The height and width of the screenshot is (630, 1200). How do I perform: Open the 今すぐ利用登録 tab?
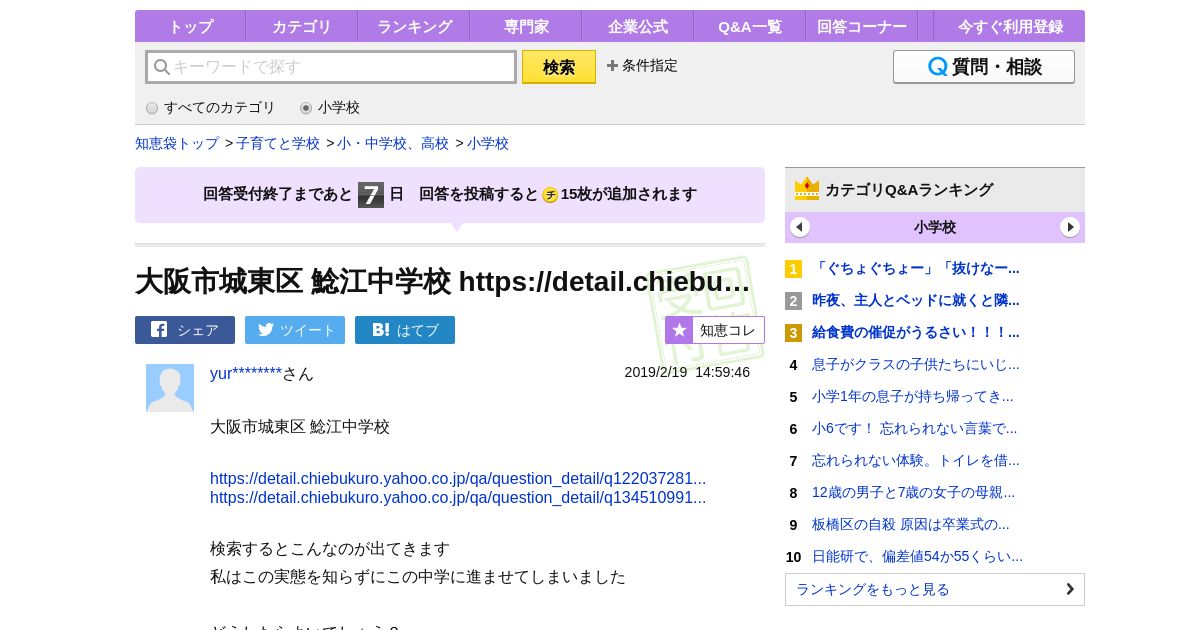(1010, 27)
